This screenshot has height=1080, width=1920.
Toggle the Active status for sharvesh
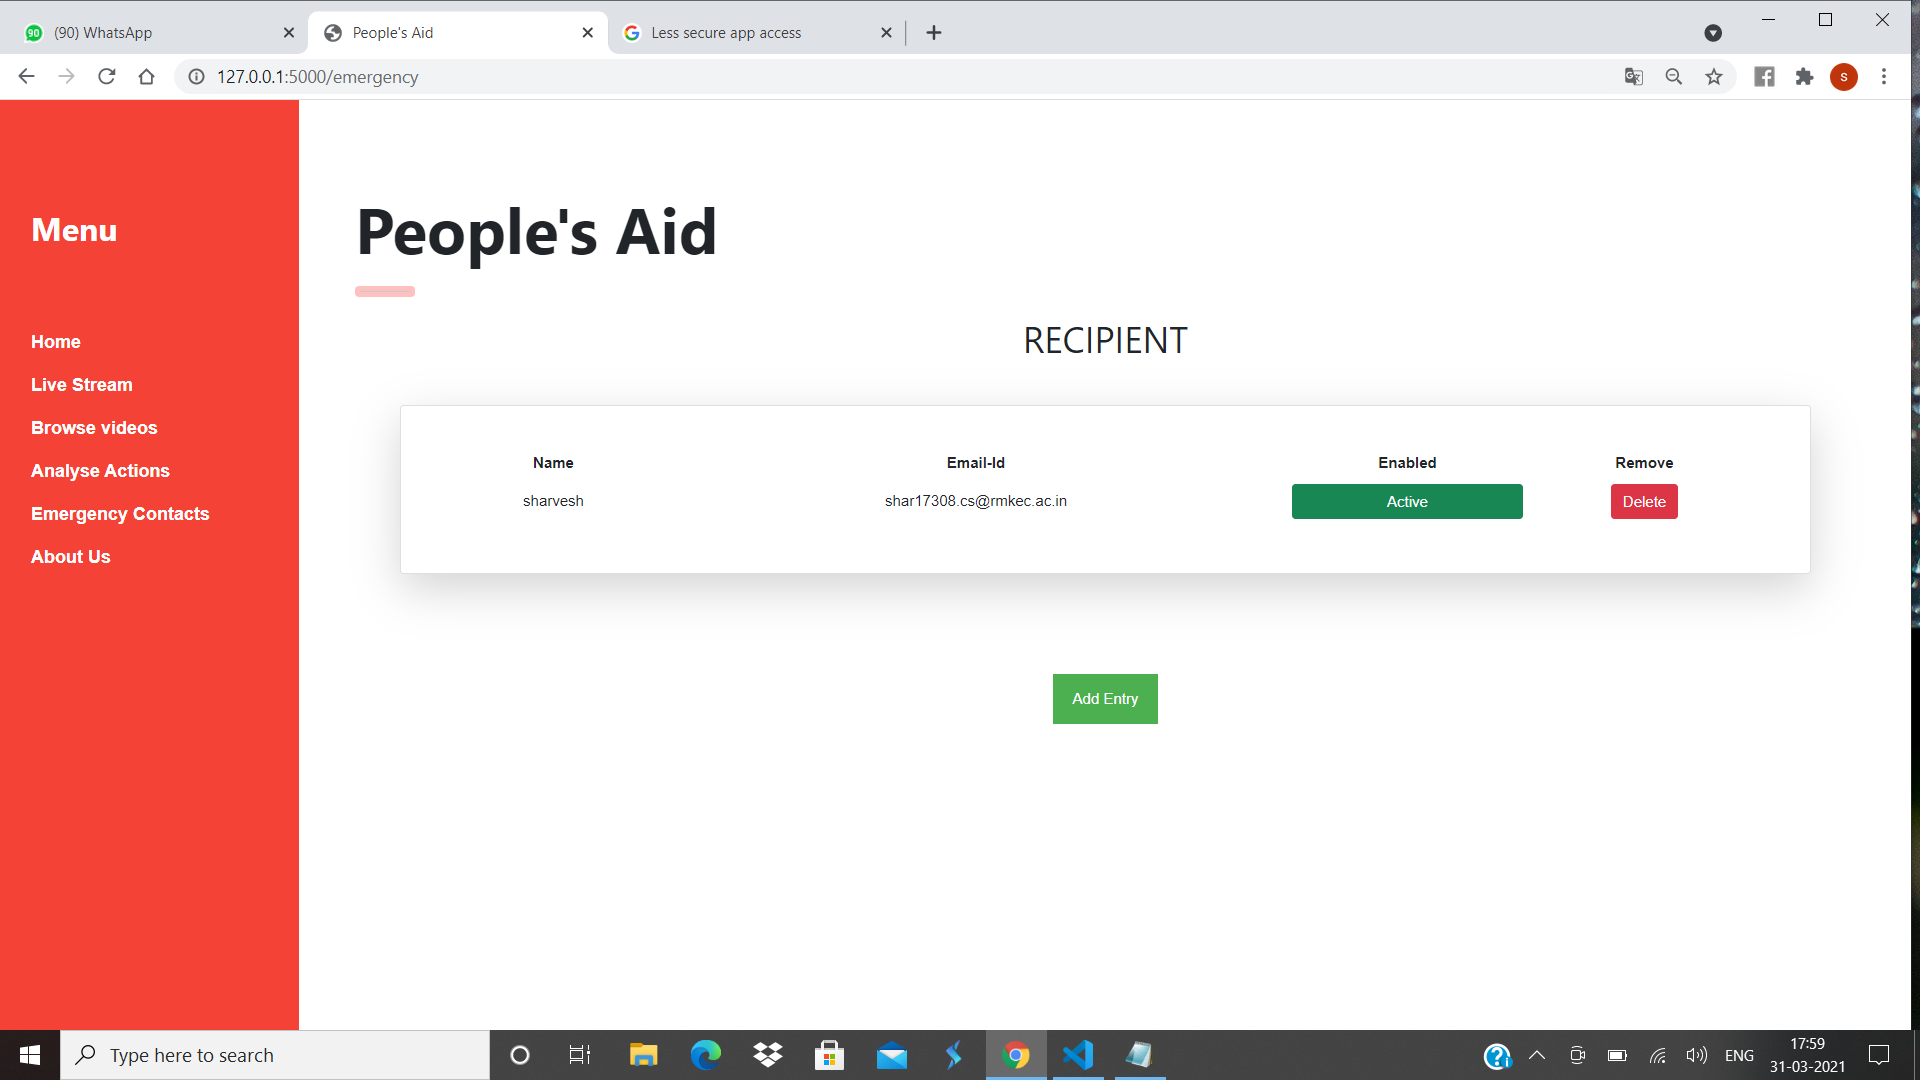point(1407,502)
